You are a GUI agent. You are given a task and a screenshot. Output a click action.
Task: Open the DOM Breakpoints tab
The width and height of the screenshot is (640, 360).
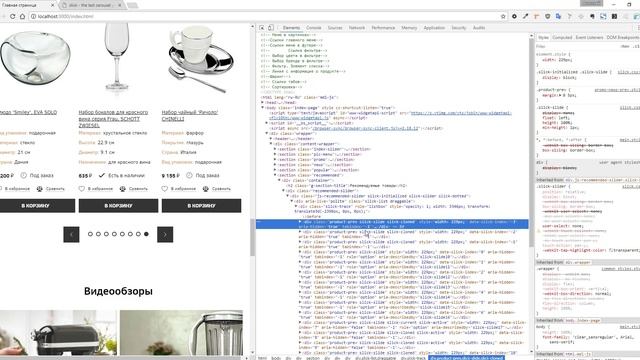tap(623, 38)
